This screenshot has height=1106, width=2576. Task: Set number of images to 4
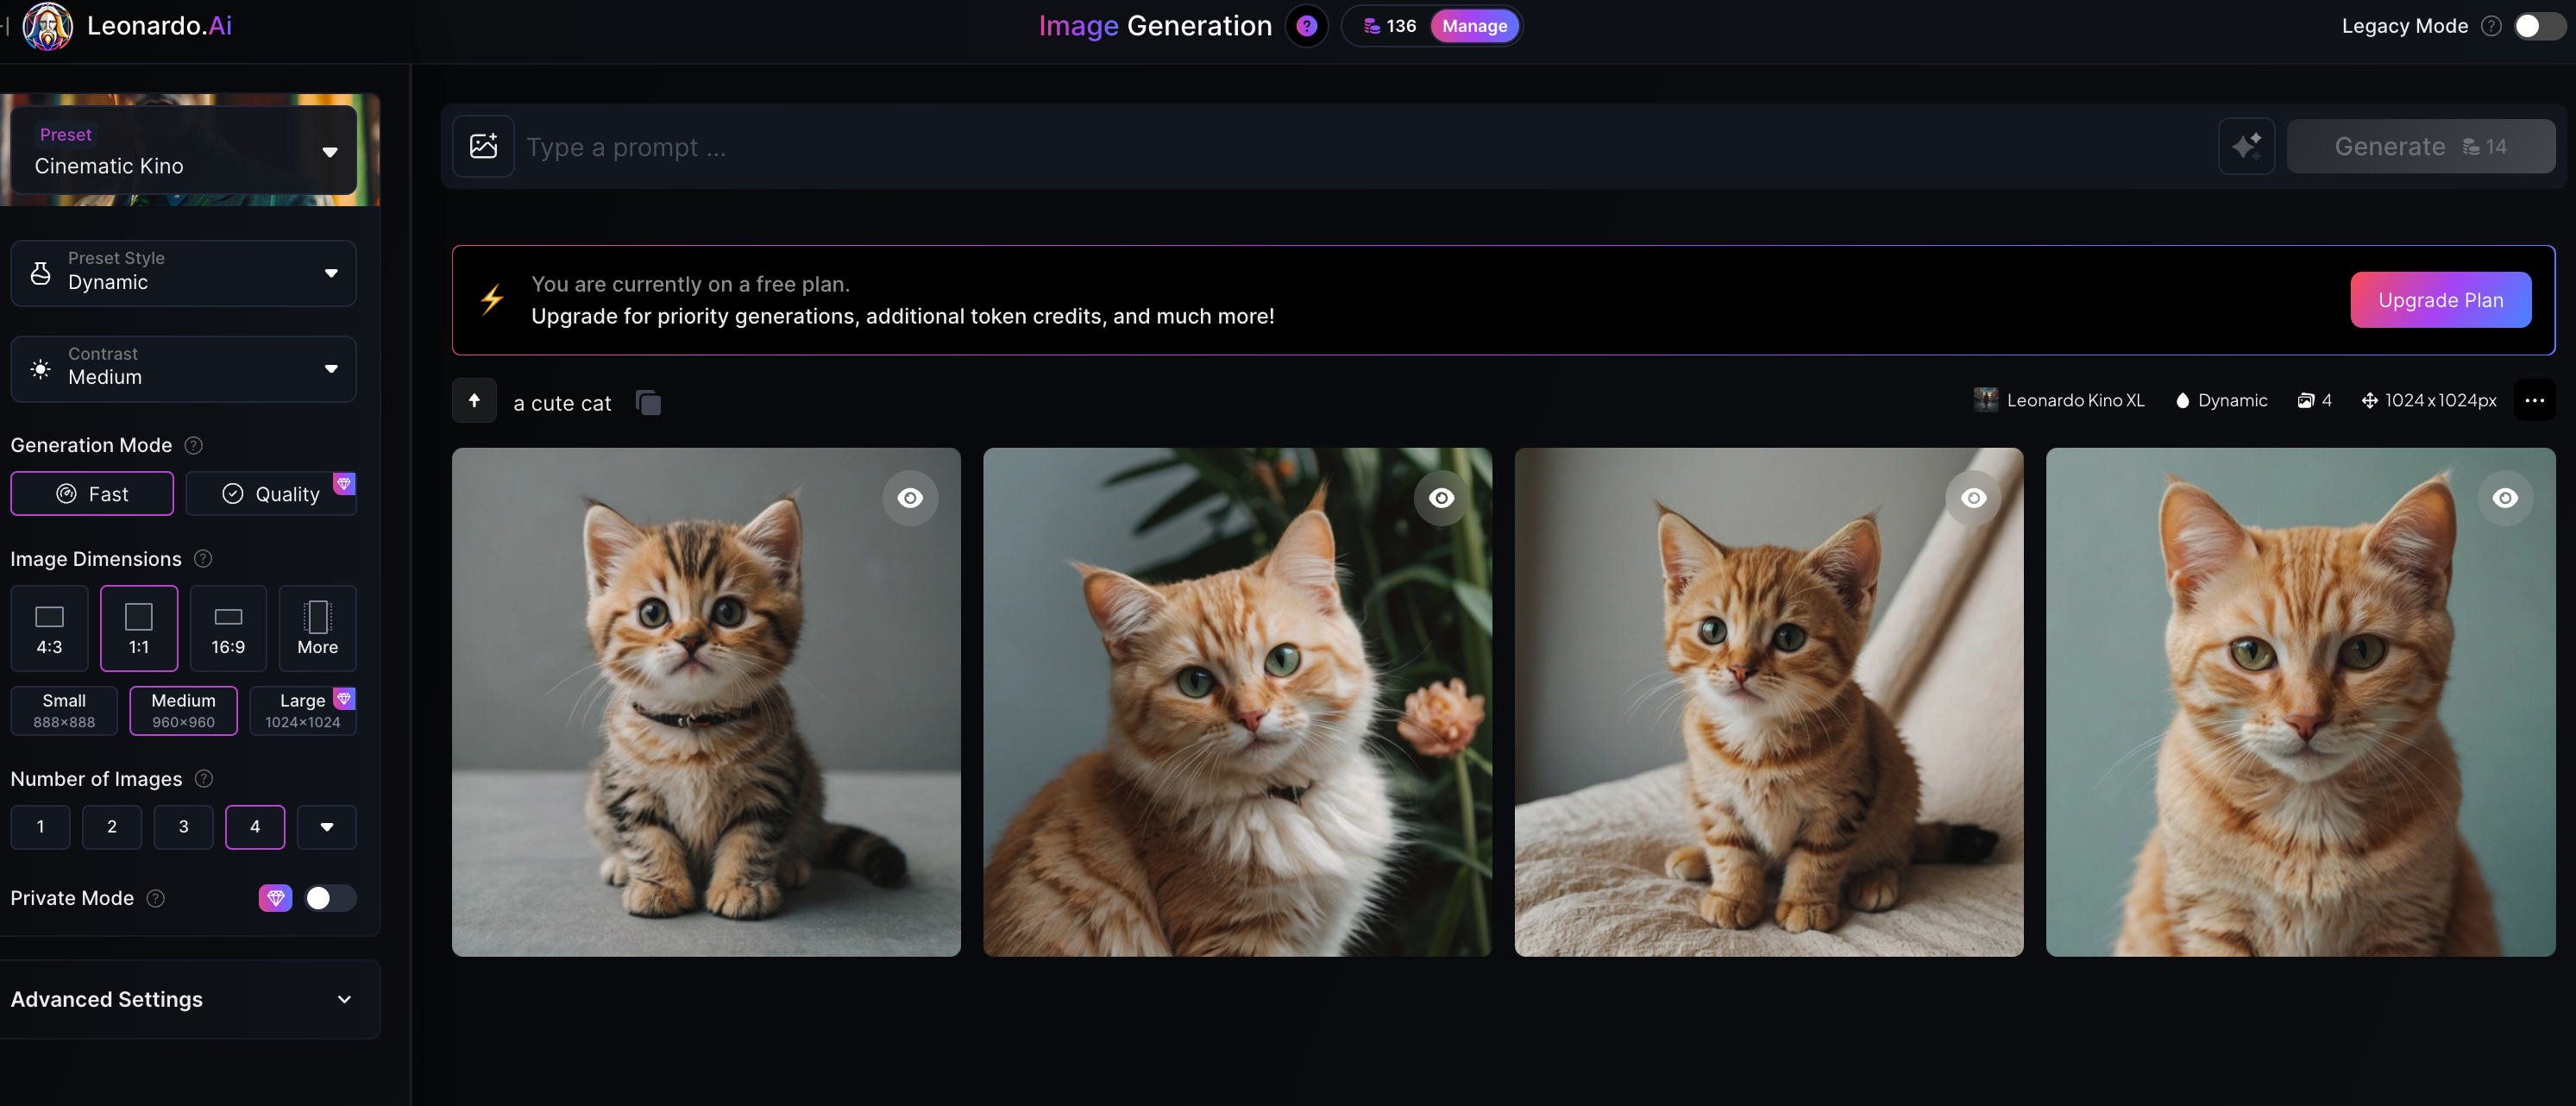255,826
